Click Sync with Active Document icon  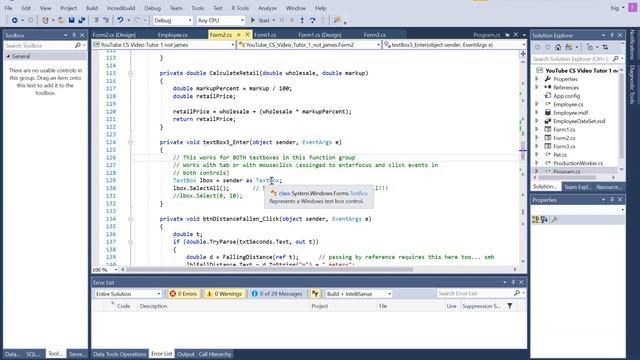[x=605, y=47]
